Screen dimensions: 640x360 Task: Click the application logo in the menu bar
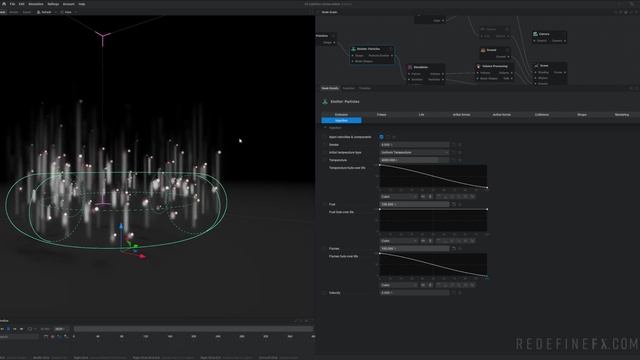click(x=4, y=4)
